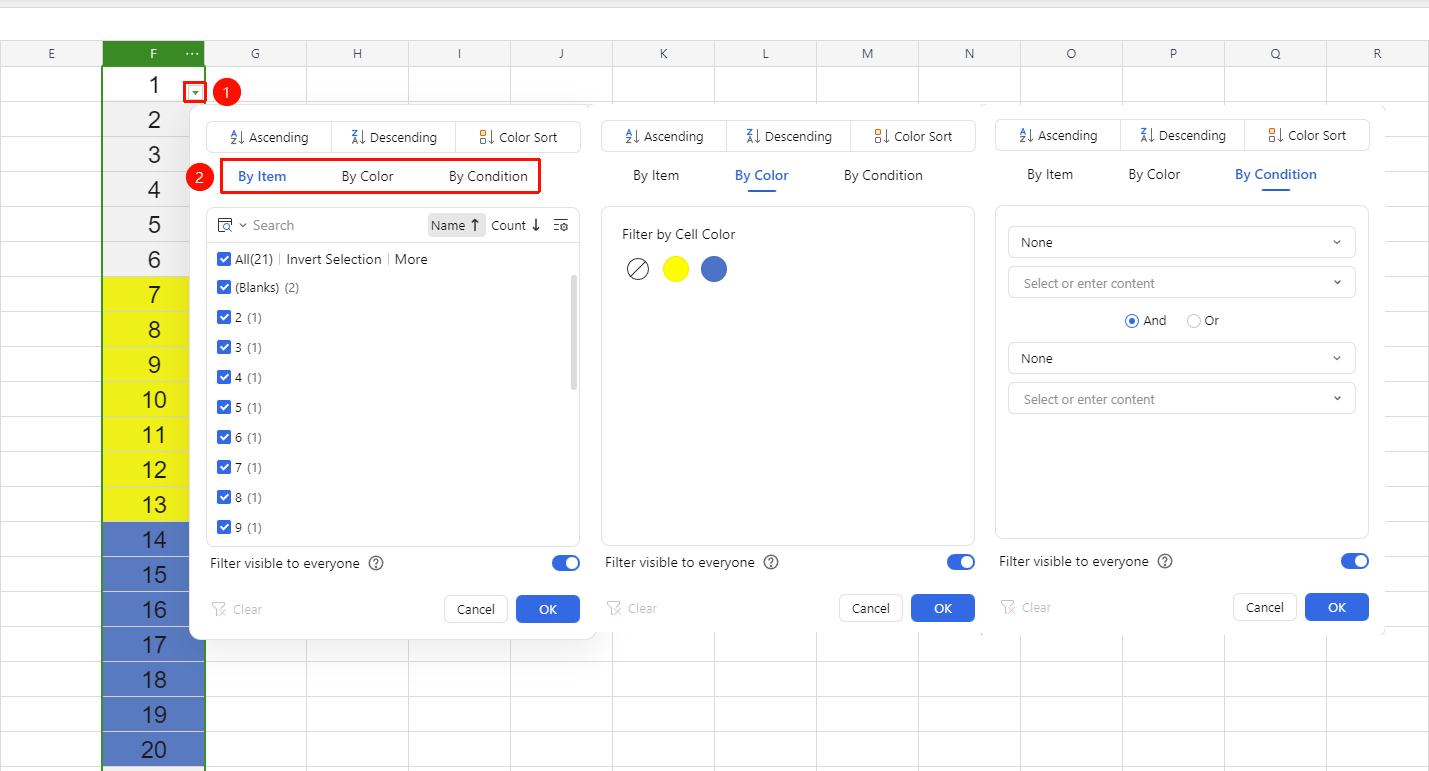
Task: Click the help icon in the item-list filter panel
Action: [x=376, y=563]
